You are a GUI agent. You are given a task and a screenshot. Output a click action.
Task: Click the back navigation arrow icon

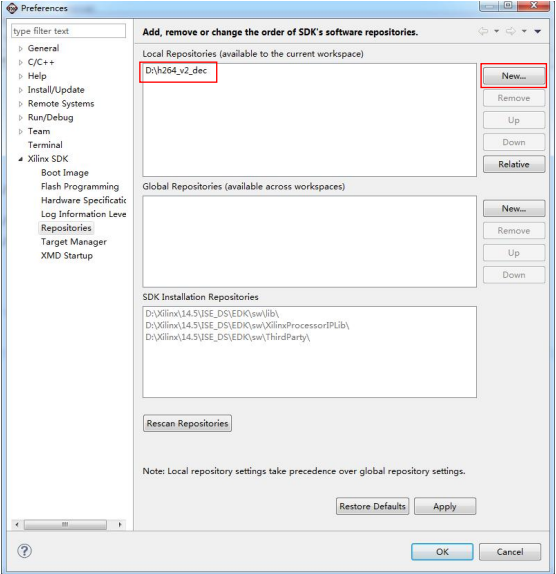click(x=483, y=31)
